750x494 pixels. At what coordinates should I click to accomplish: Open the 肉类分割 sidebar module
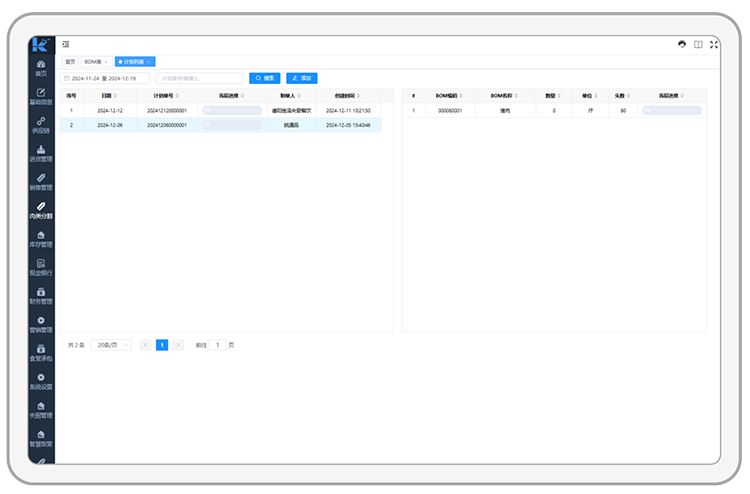[x=41, y=210]
